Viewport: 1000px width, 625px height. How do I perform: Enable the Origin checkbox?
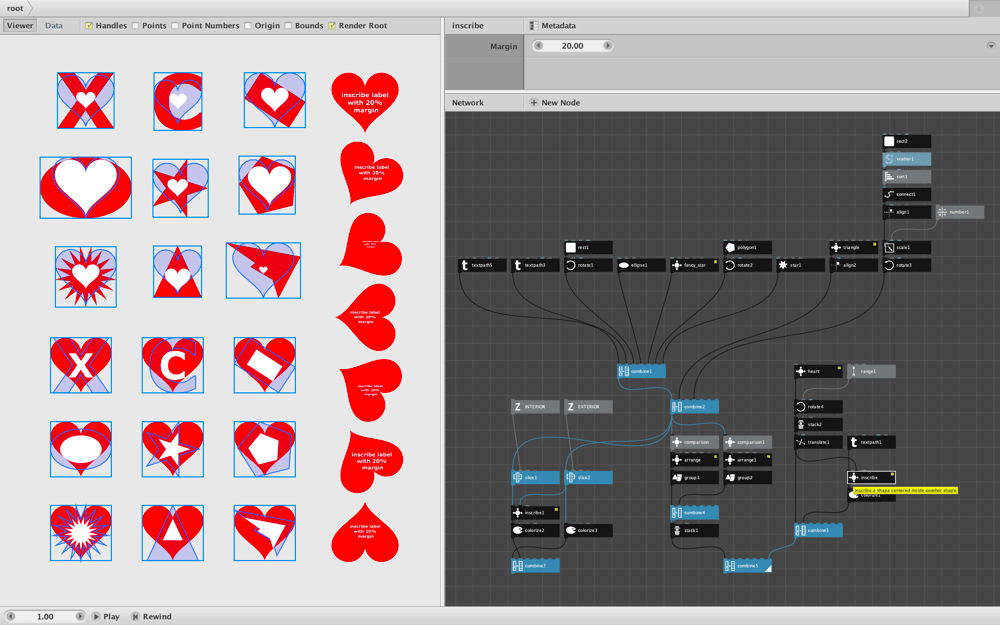click(247, 26)
